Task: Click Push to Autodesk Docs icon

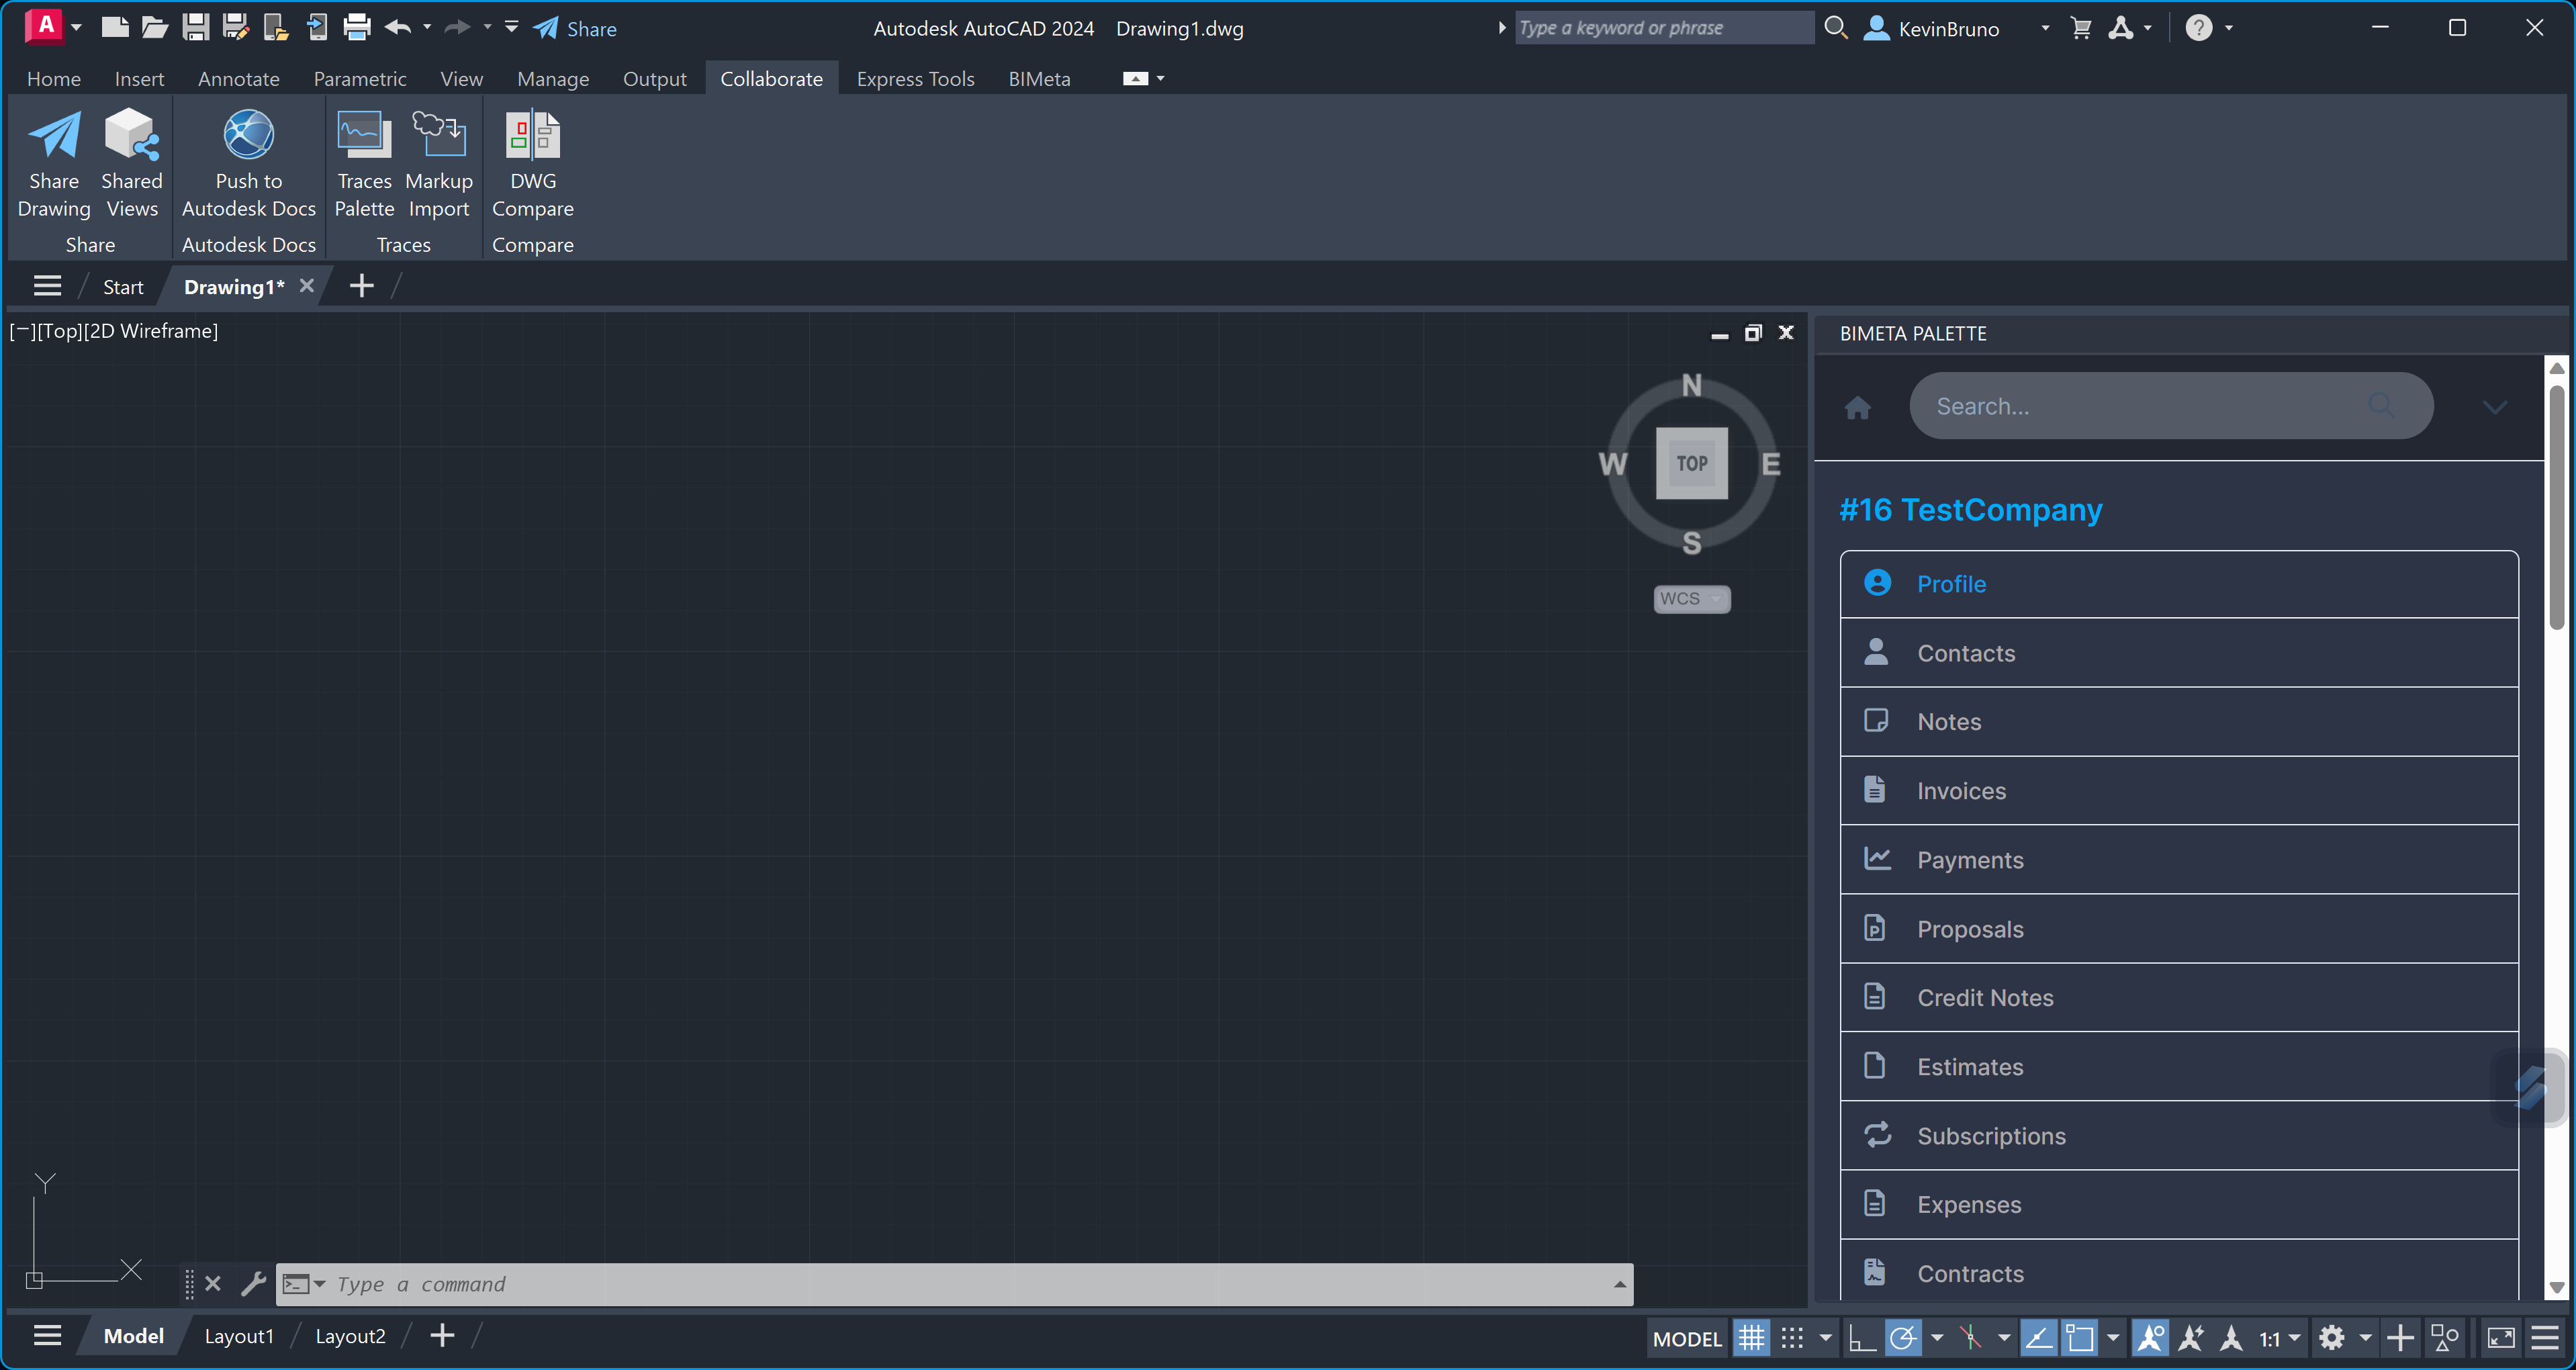Action: click(x=248, y=164)
